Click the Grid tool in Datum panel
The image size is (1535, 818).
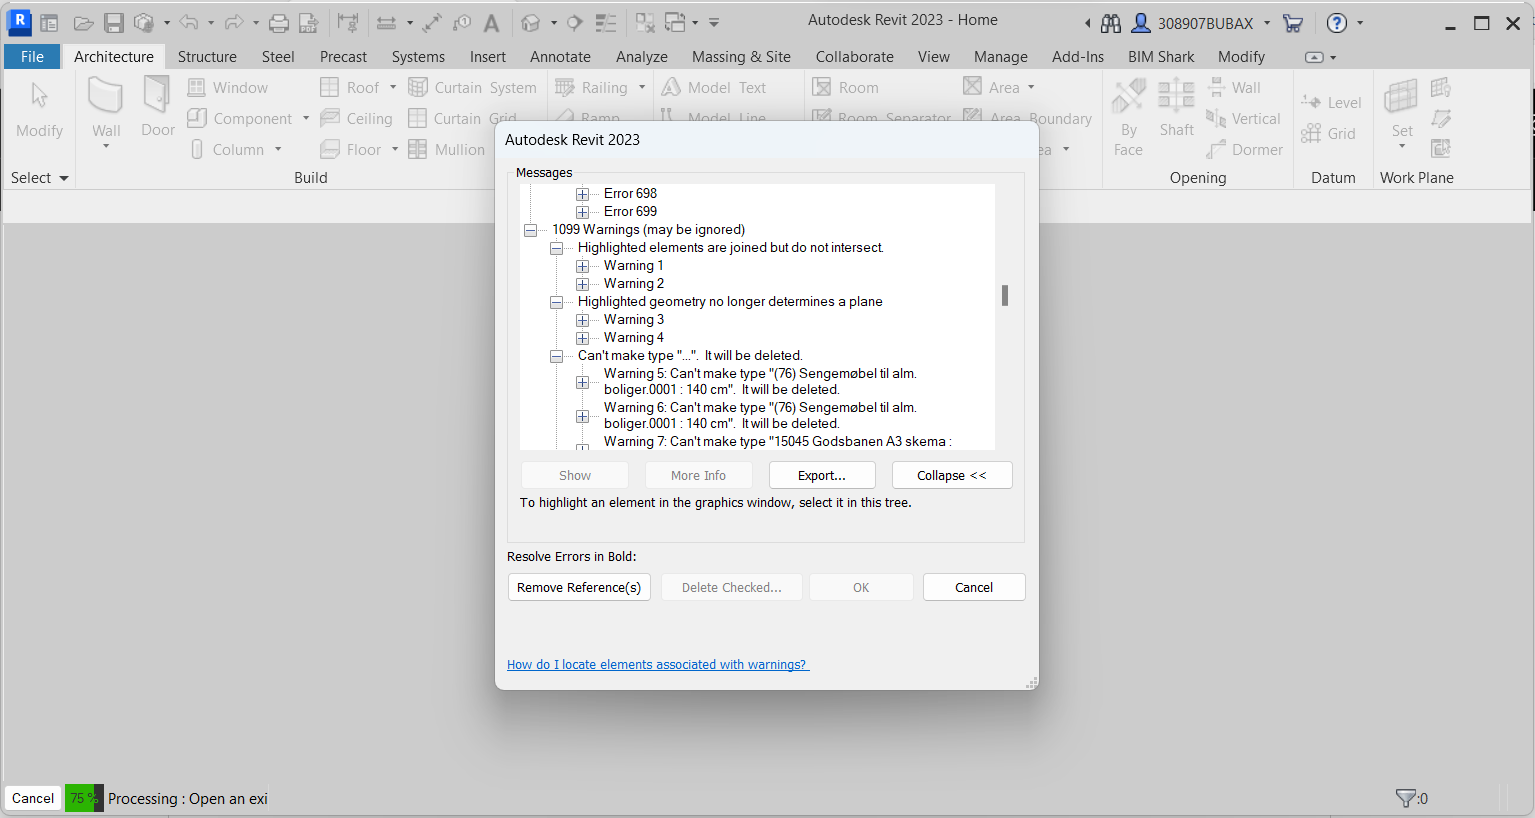(x=1328, y=134)
